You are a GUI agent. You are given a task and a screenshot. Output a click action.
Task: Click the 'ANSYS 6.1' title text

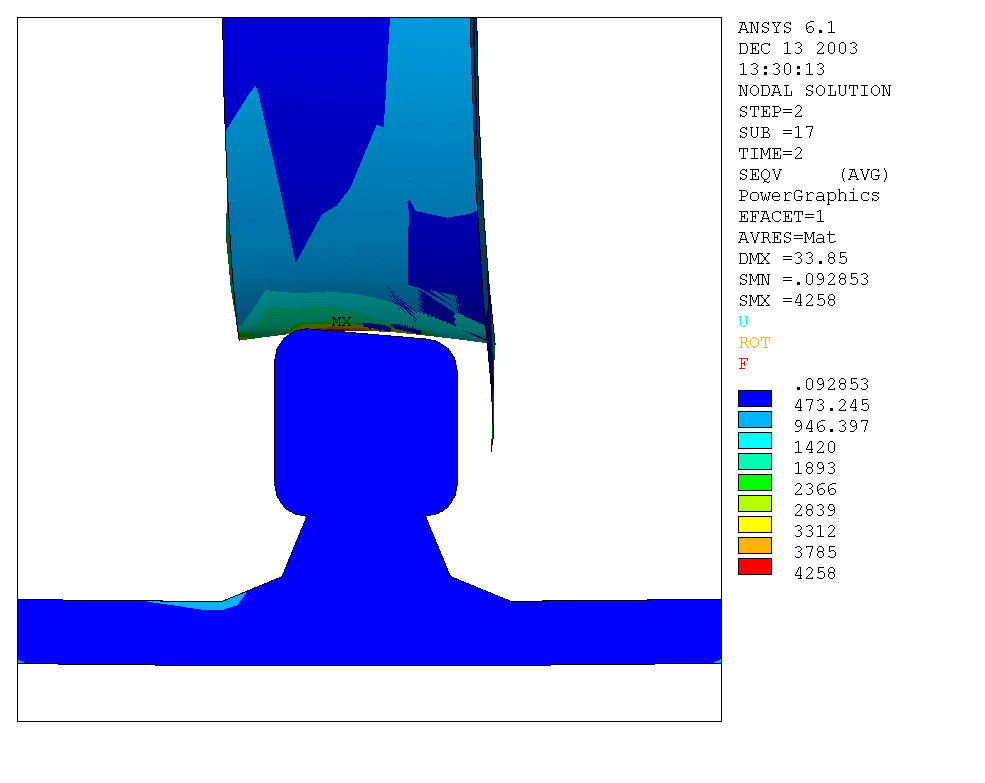click(x=786, y=28)
